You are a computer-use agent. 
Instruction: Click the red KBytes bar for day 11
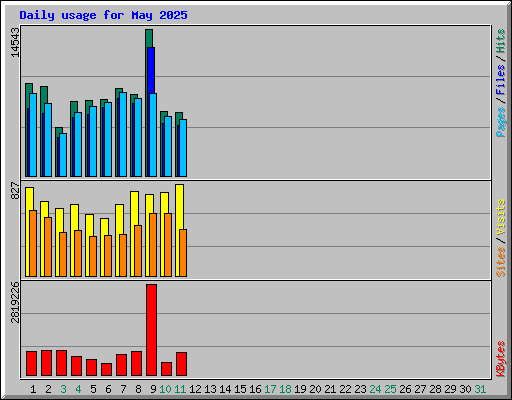181,364
